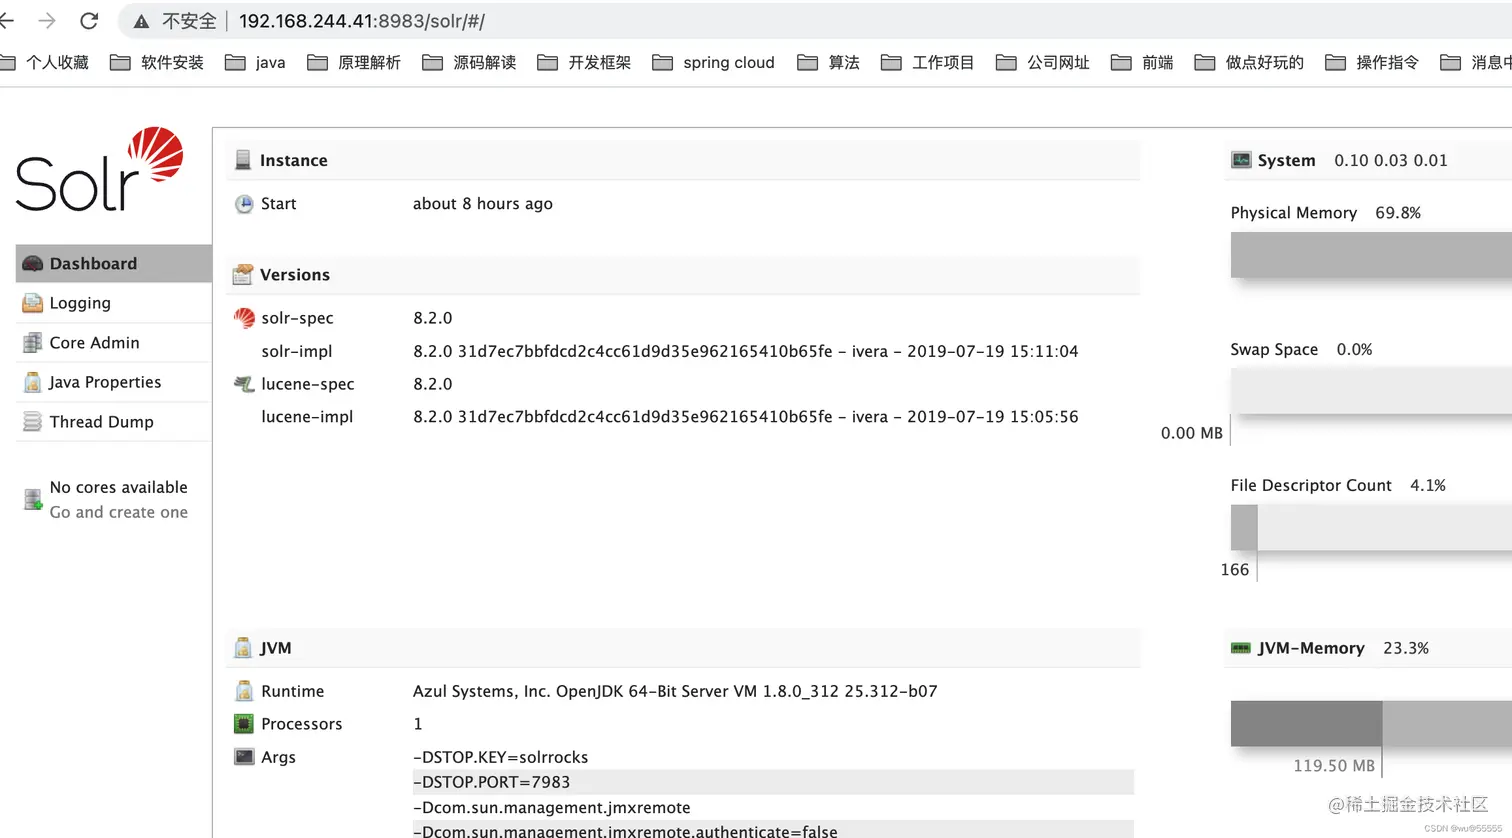Viewport: 1512px width, 838px height.
Task: View Java Properties
Action: coord(113,382)
